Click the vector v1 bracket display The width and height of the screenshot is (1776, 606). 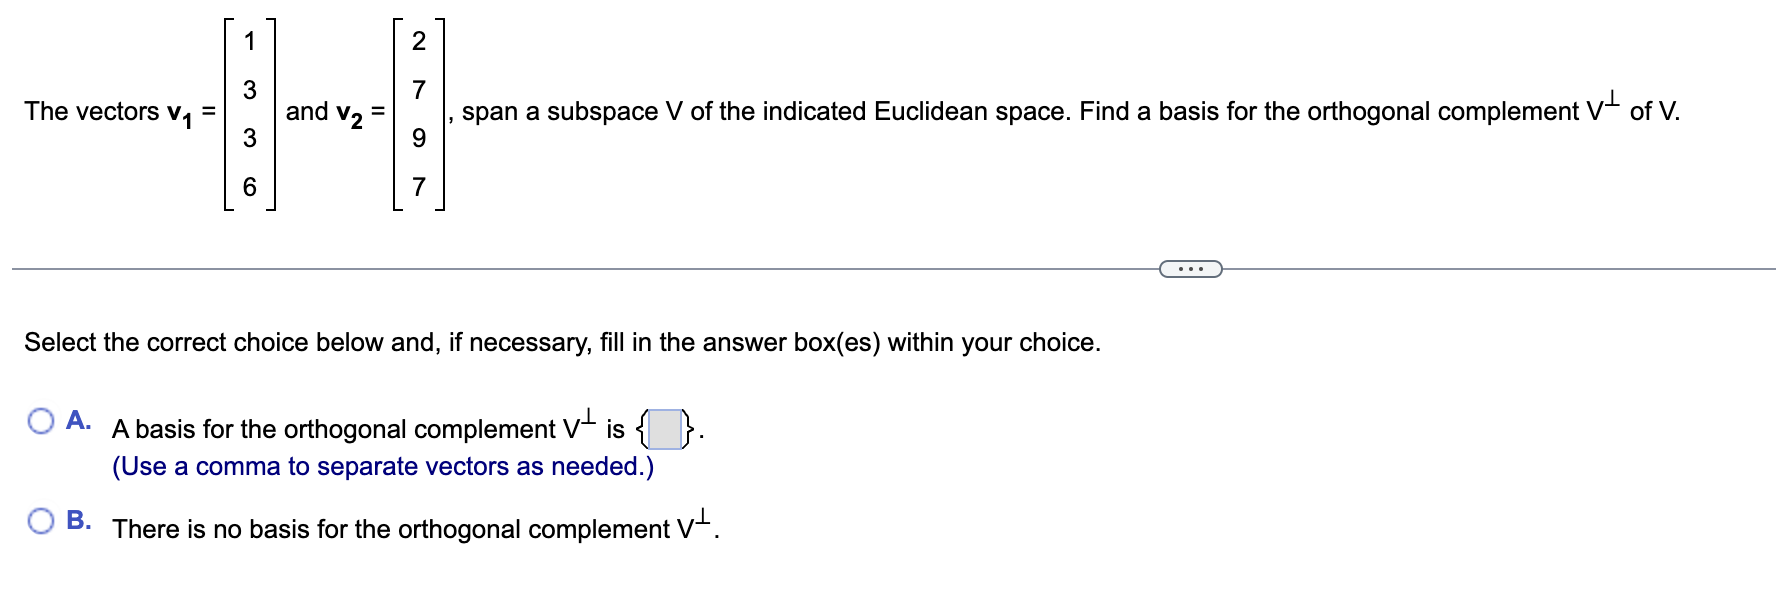248,113
